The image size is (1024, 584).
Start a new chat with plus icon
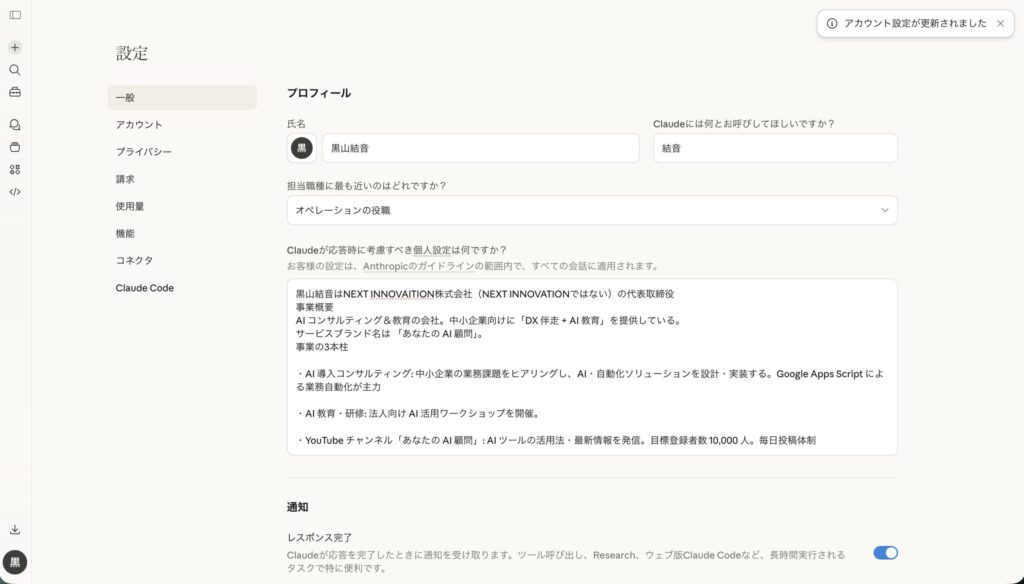15,47
